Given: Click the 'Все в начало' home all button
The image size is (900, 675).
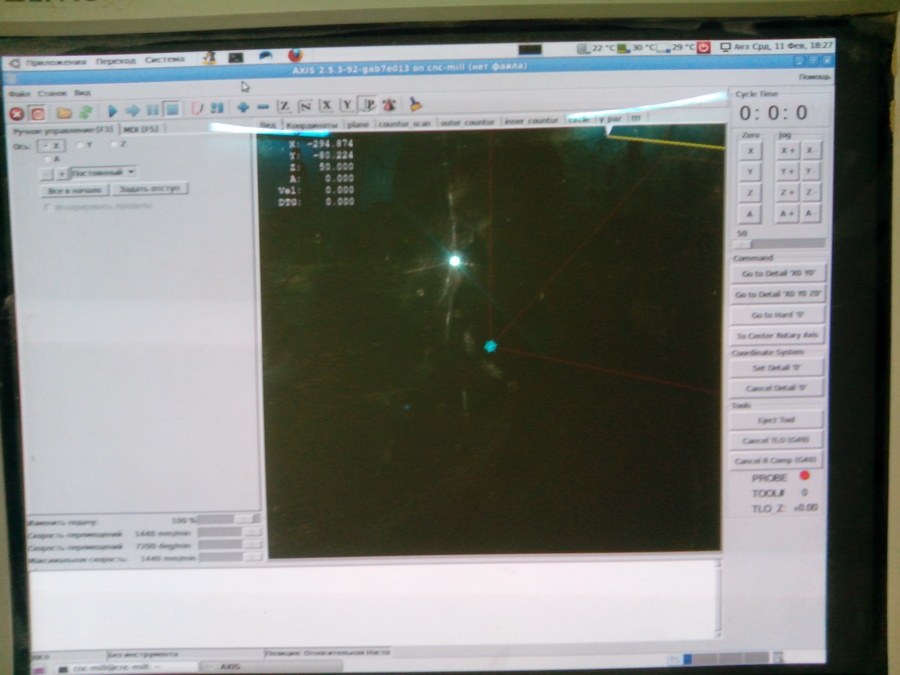Looking at the screenshot, I should [74, 190].
